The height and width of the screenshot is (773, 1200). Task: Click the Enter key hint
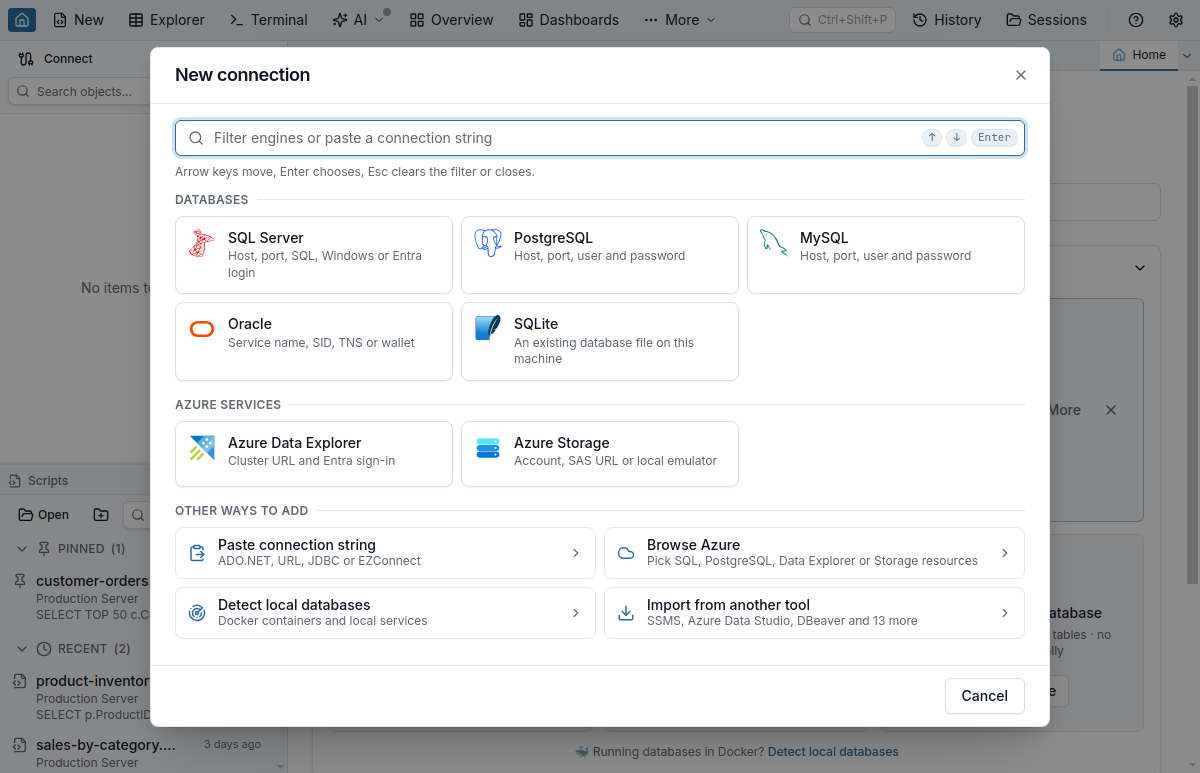[994, 138]
